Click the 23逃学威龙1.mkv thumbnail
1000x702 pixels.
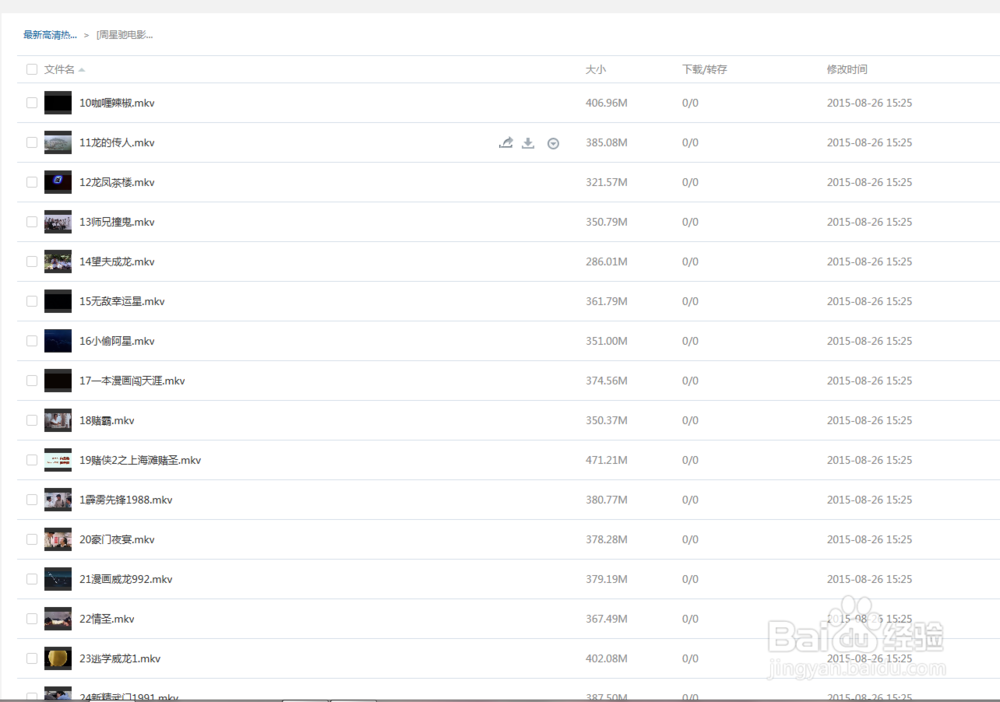(58, 658)
